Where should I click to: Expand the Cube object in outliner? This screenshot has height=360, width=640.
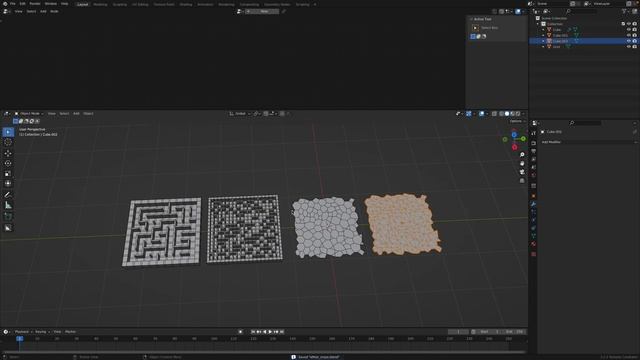(x=543, y=29)
